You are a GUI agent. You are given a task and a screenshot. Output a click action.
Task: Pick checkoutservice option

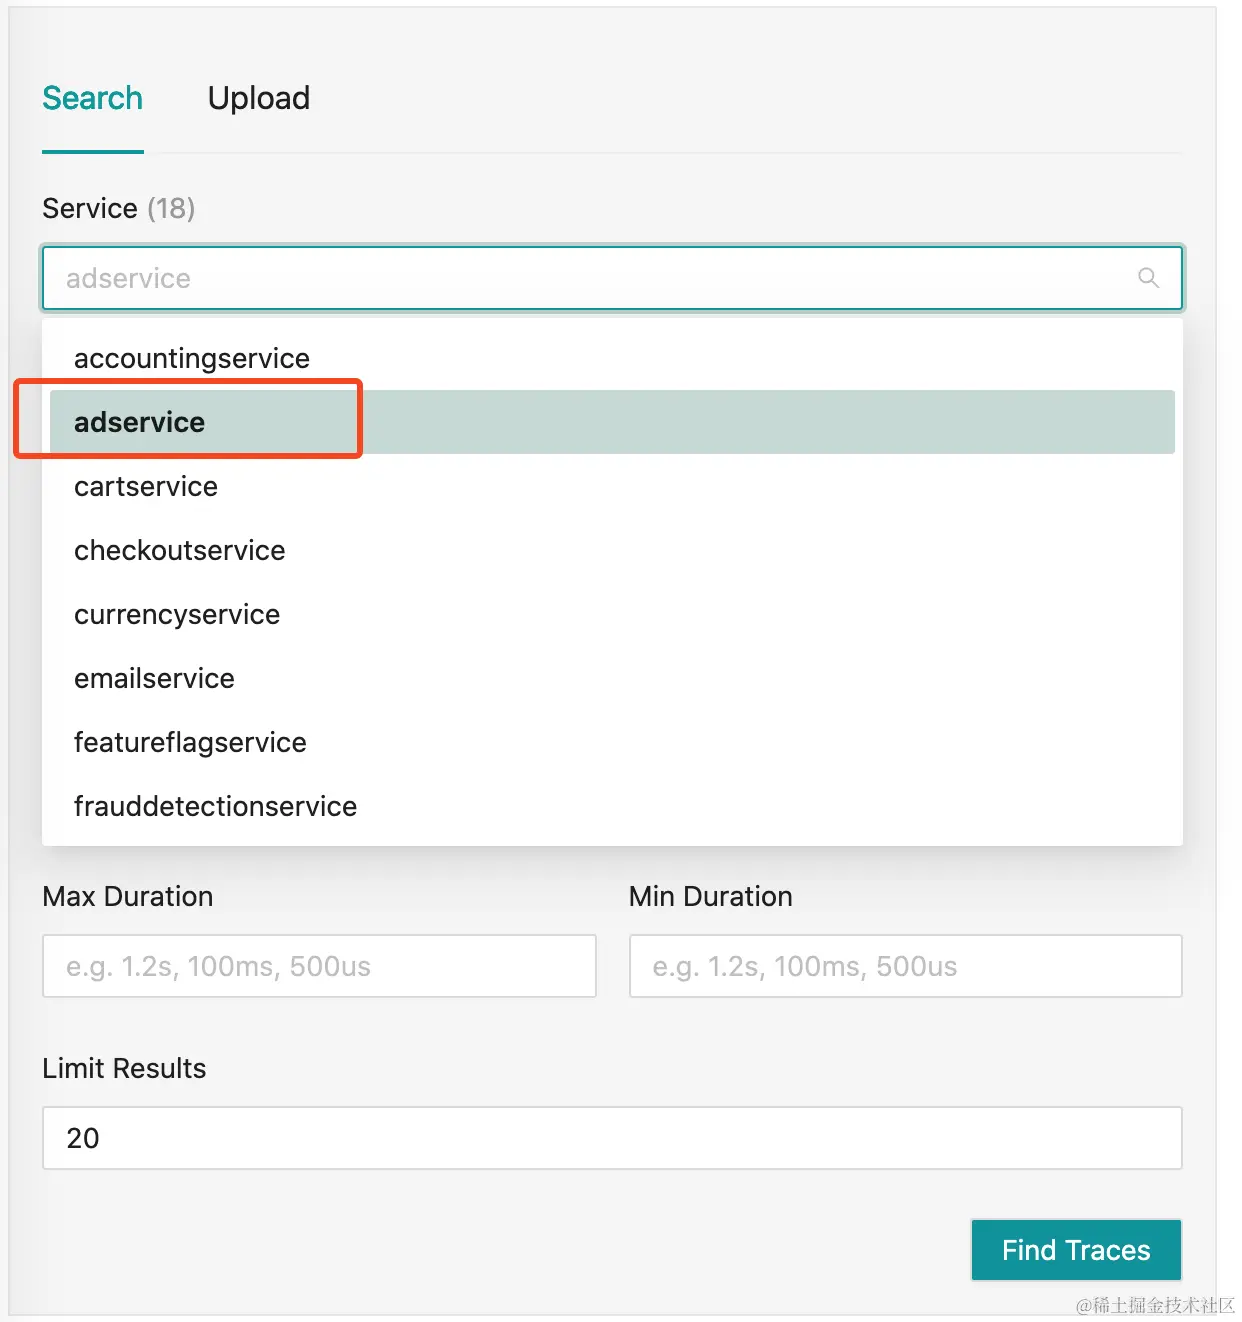click(180, 550)
